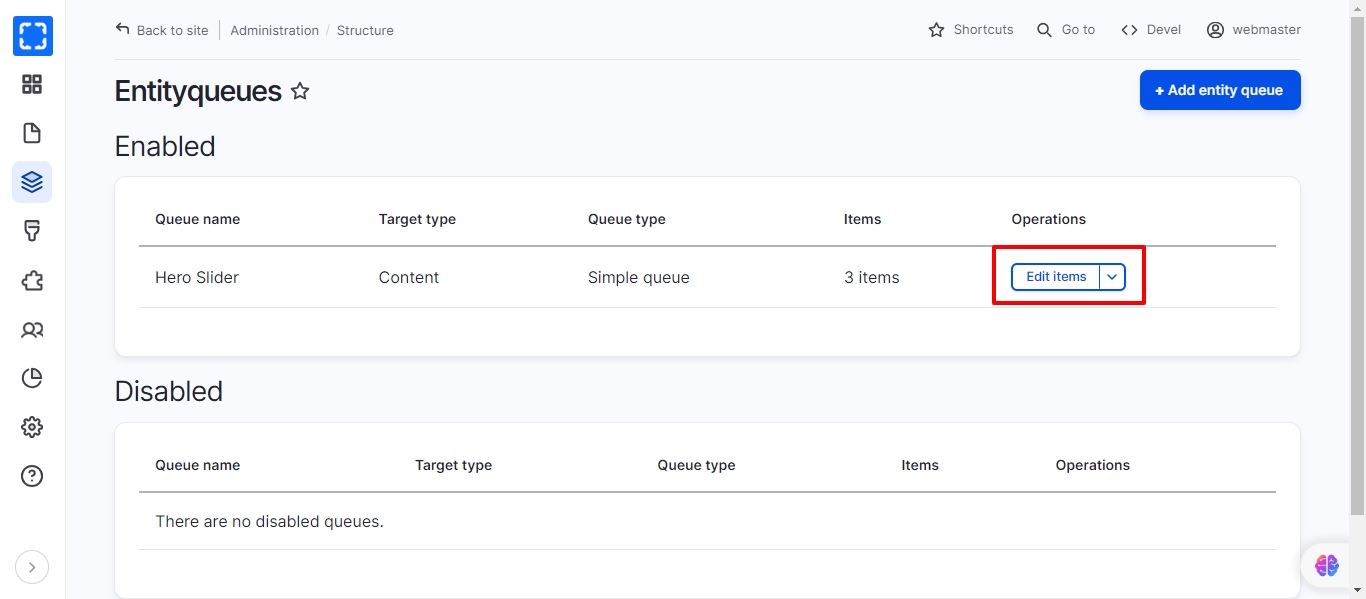Click Edit items for Hero Slider
This screenshot has width=1366, height=599.
[1055, 277]
